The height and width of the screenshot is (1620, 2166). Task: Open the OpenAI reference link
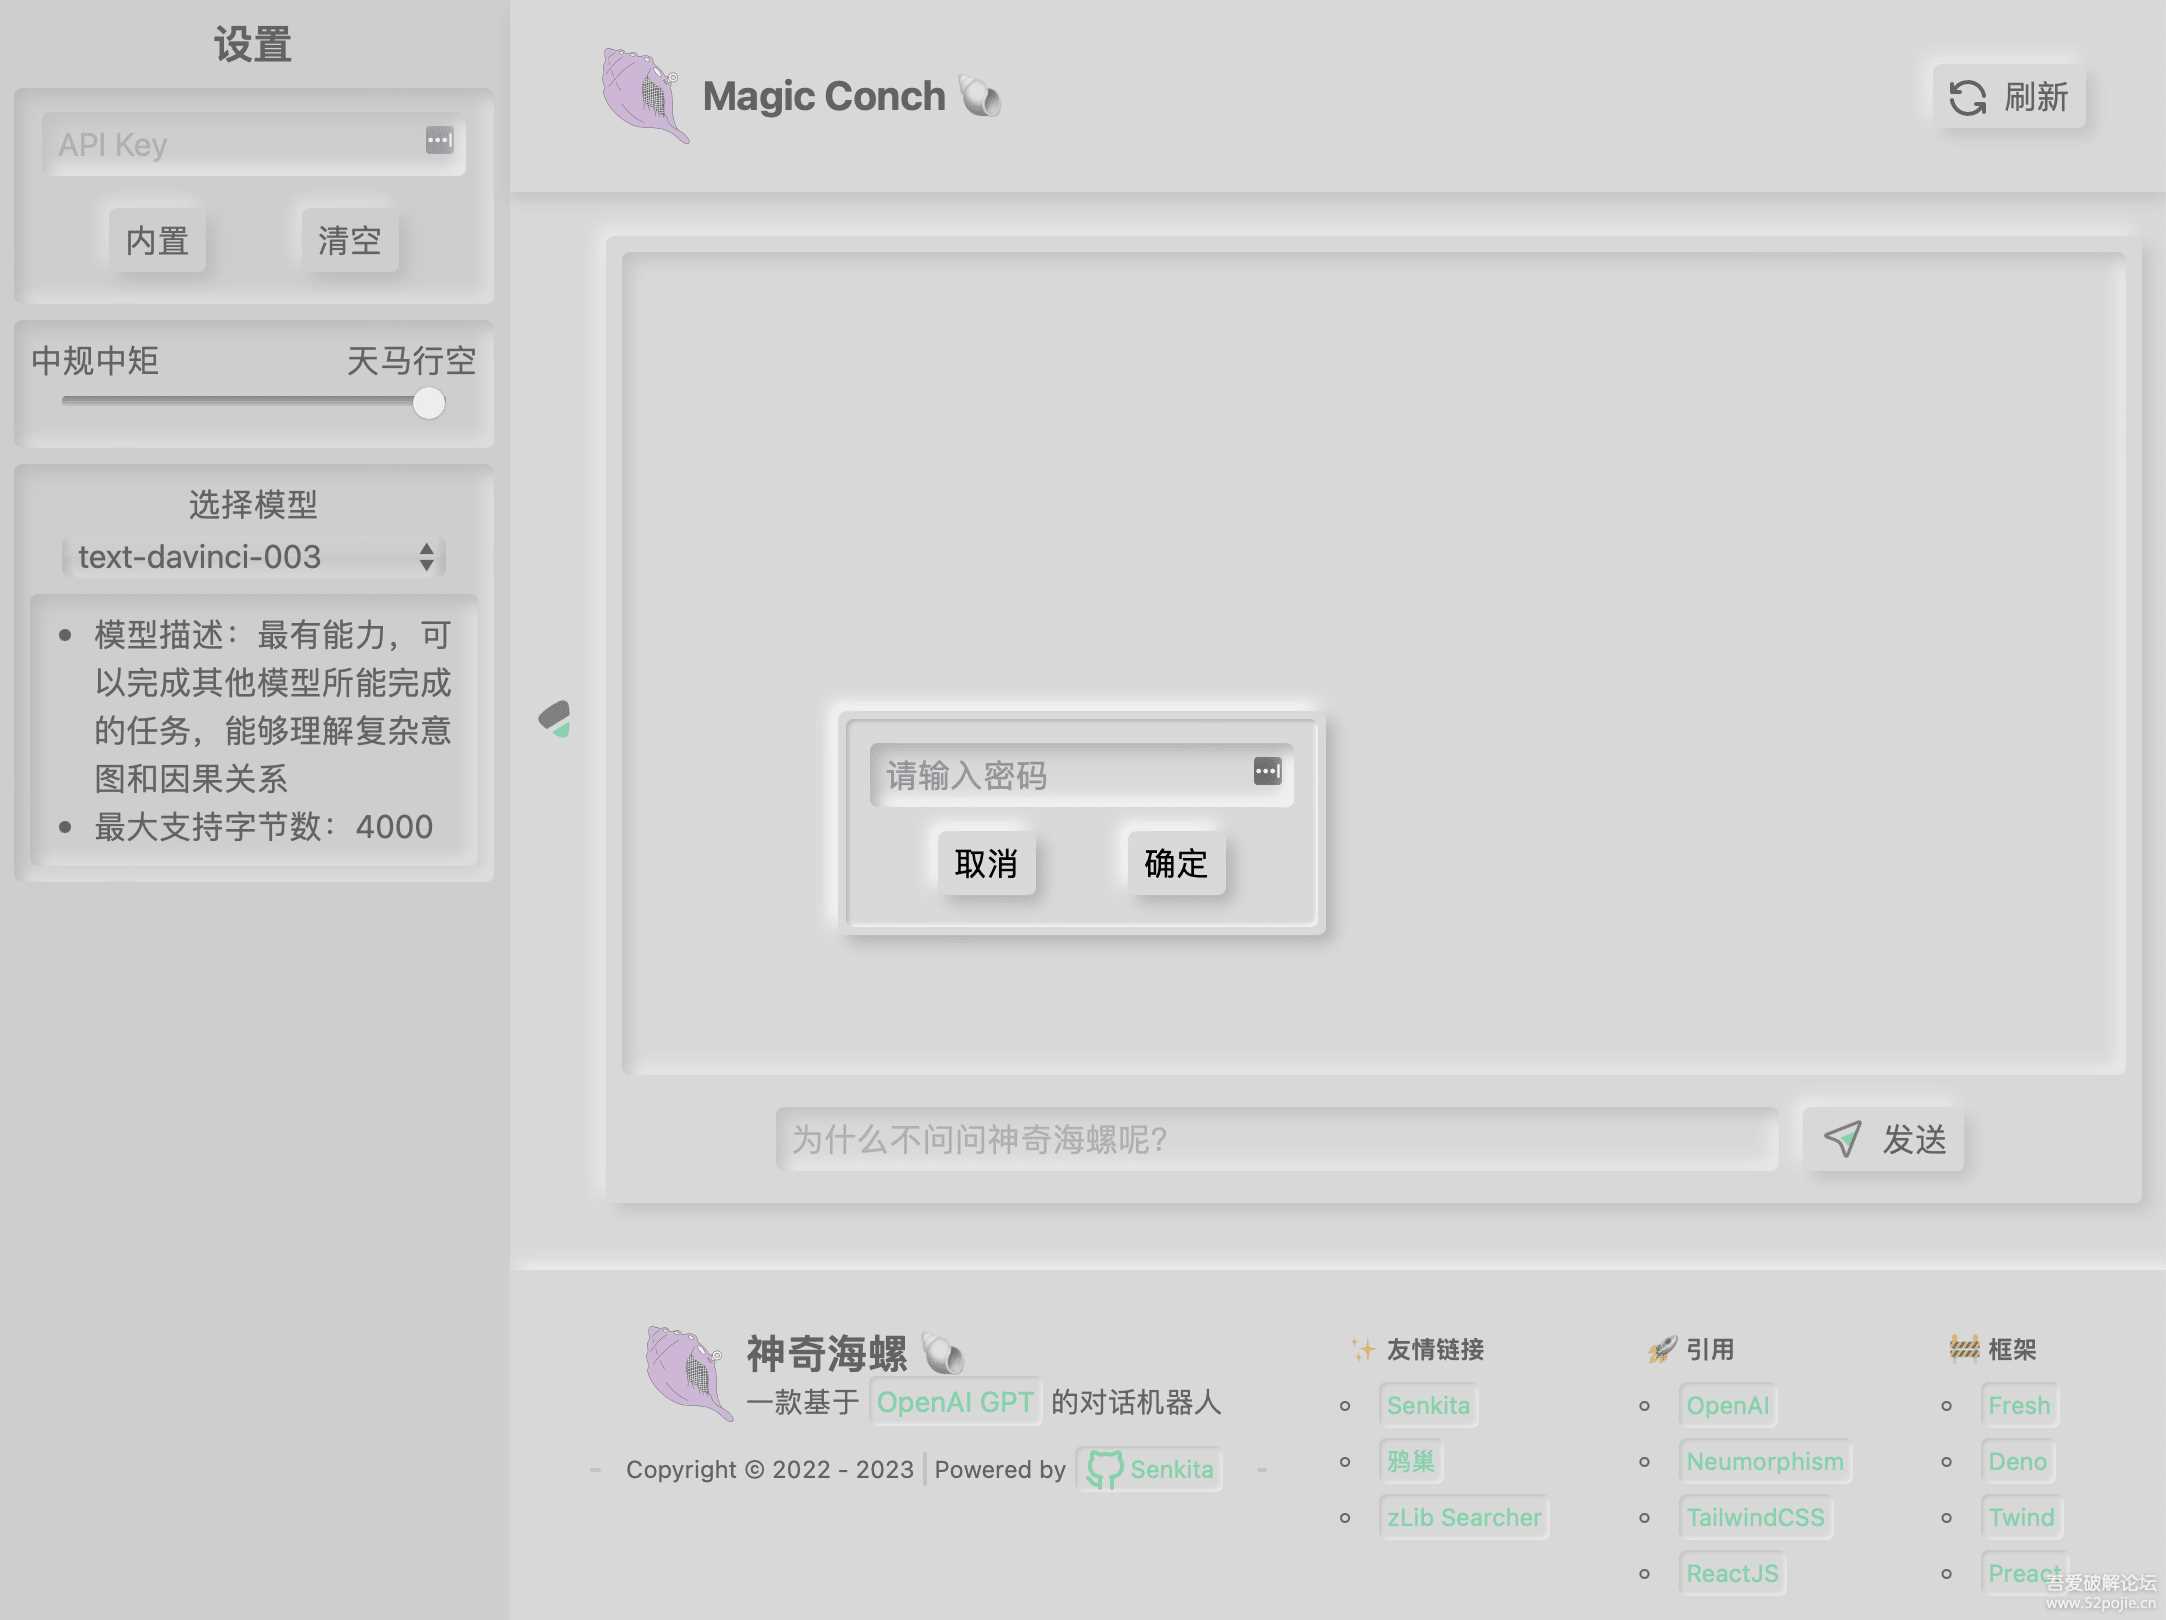[1724, 1404]
